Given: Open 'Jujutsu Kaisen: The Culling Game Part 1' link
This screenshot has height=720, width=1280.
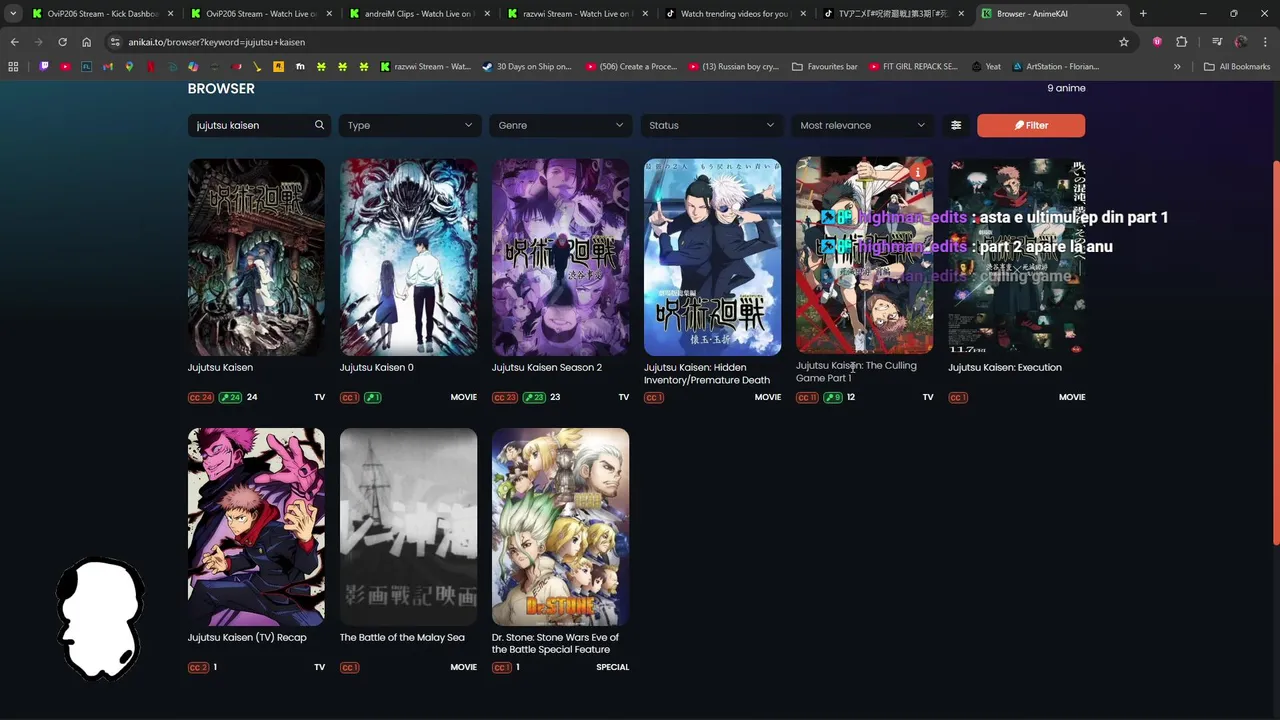Looking at the screenshot, I should [856, 371].
